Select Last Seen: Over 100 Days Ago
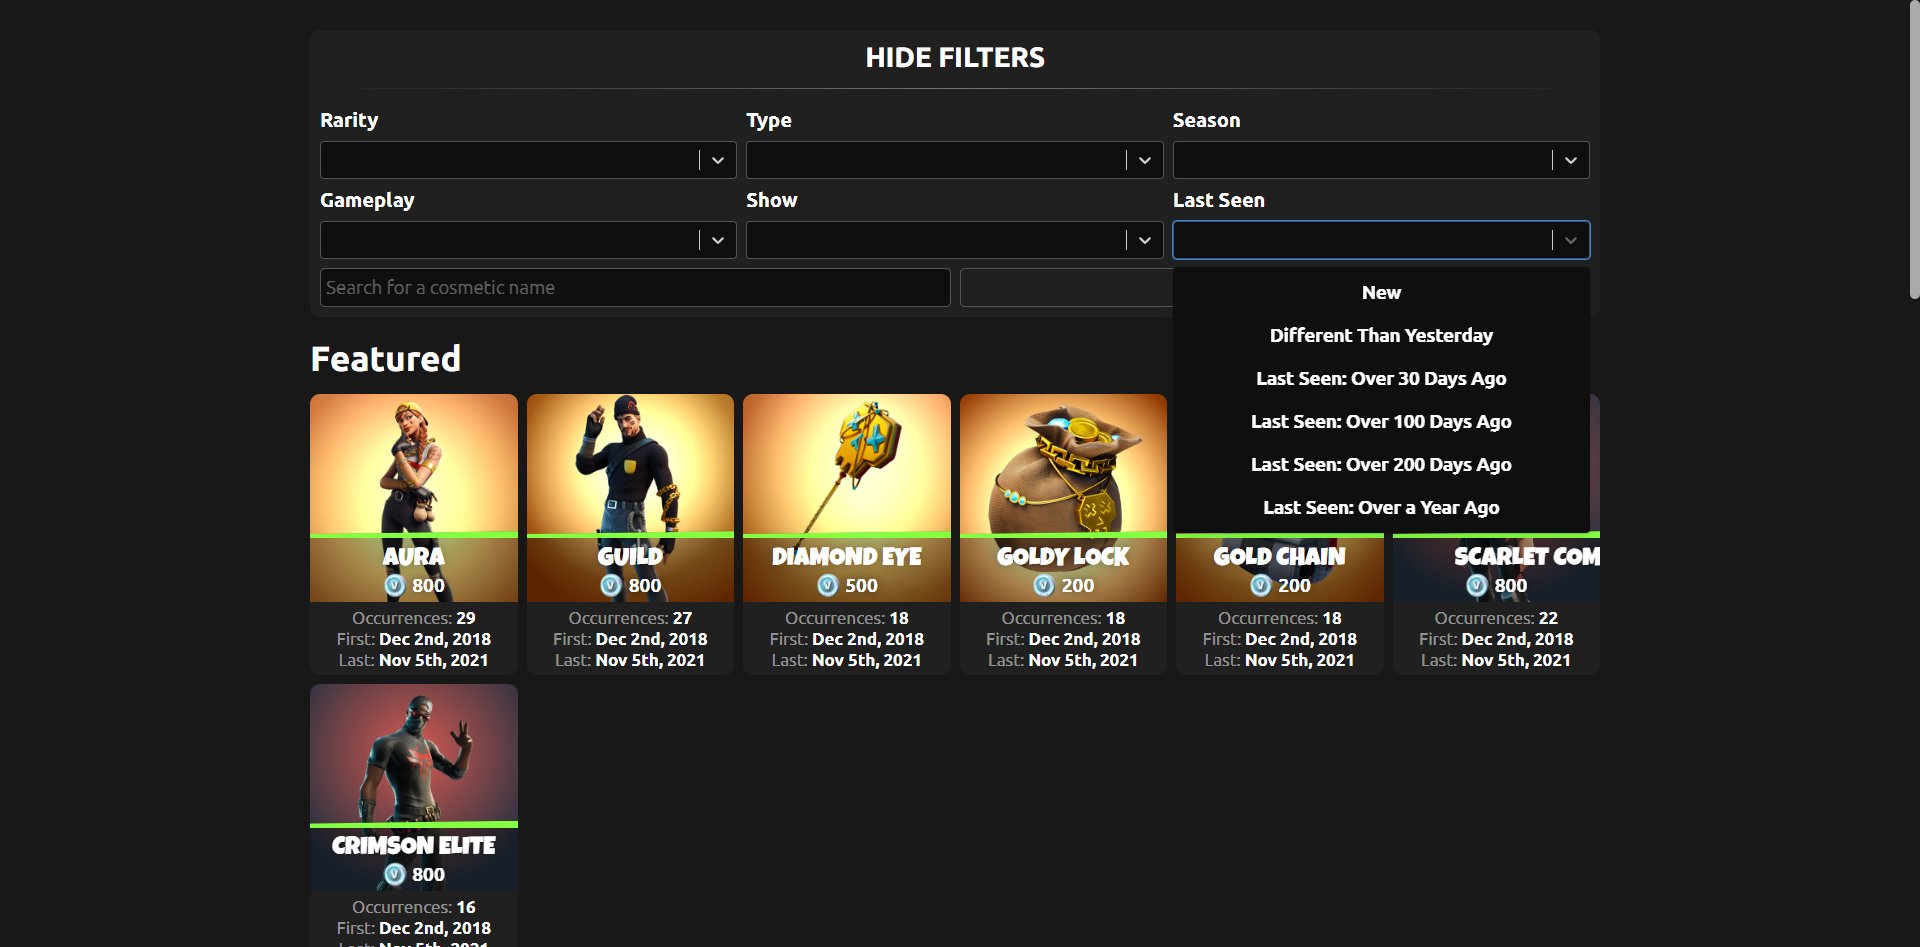The image size is (1920, 947). point(1381,422)
